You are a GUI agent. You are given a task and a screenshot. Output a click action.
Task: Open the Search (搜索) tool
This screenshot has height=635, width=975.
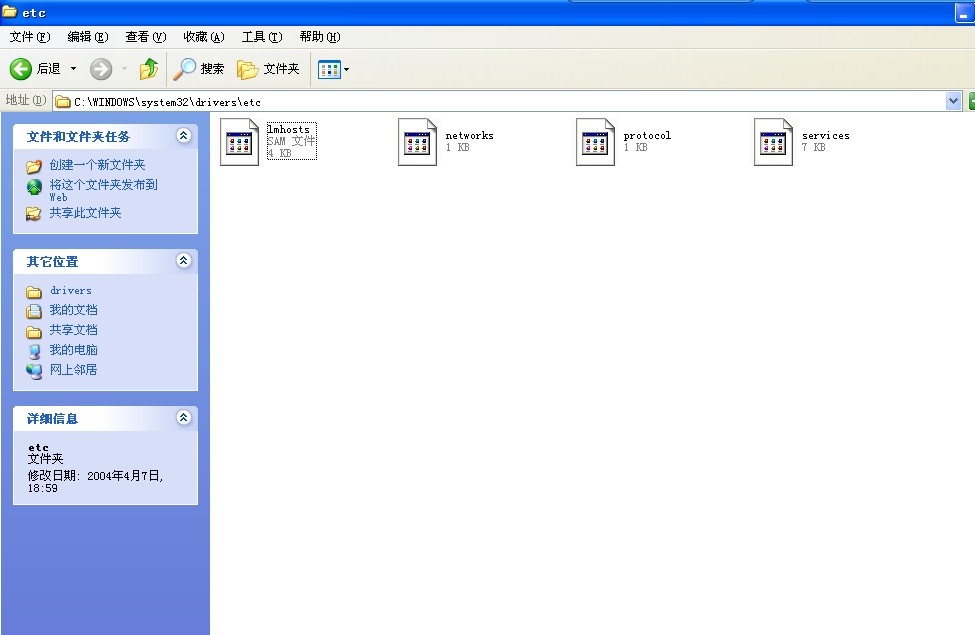[198, 68]
